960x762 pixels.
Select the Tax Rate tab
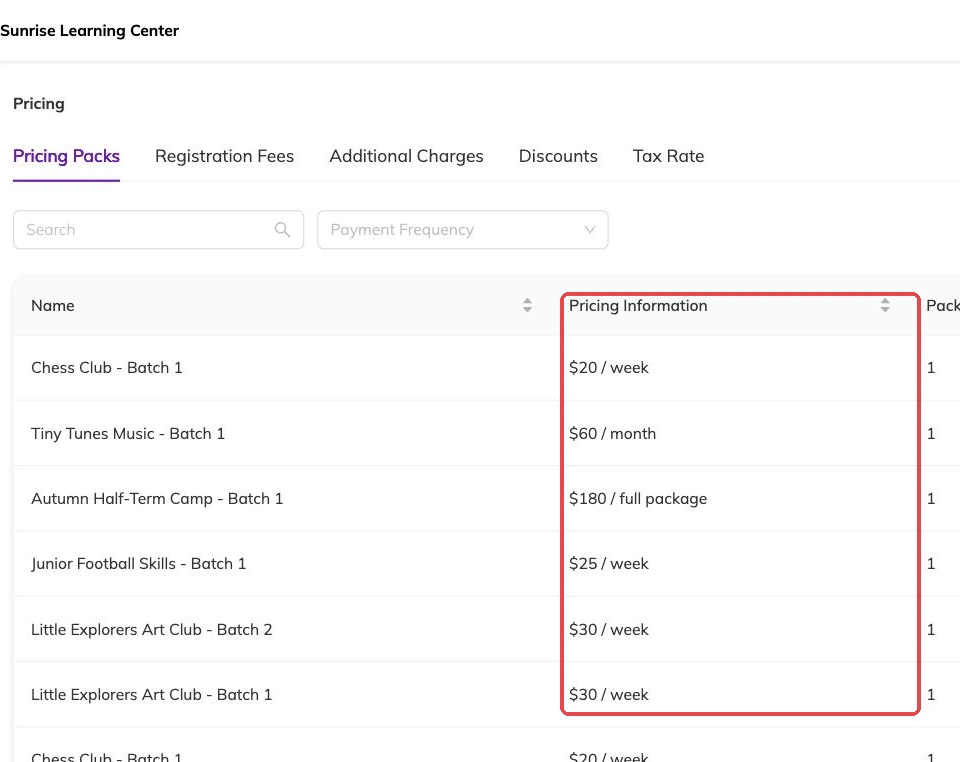click(669, 156)
